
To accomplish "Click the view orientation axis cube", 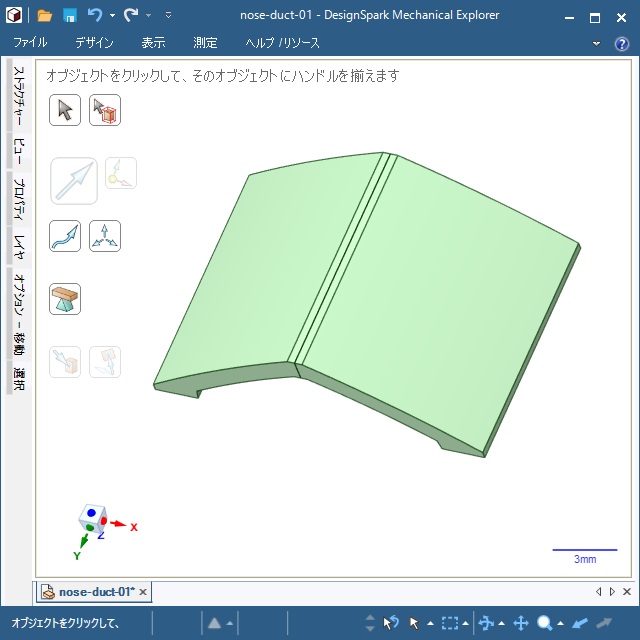I will [93, 519].
